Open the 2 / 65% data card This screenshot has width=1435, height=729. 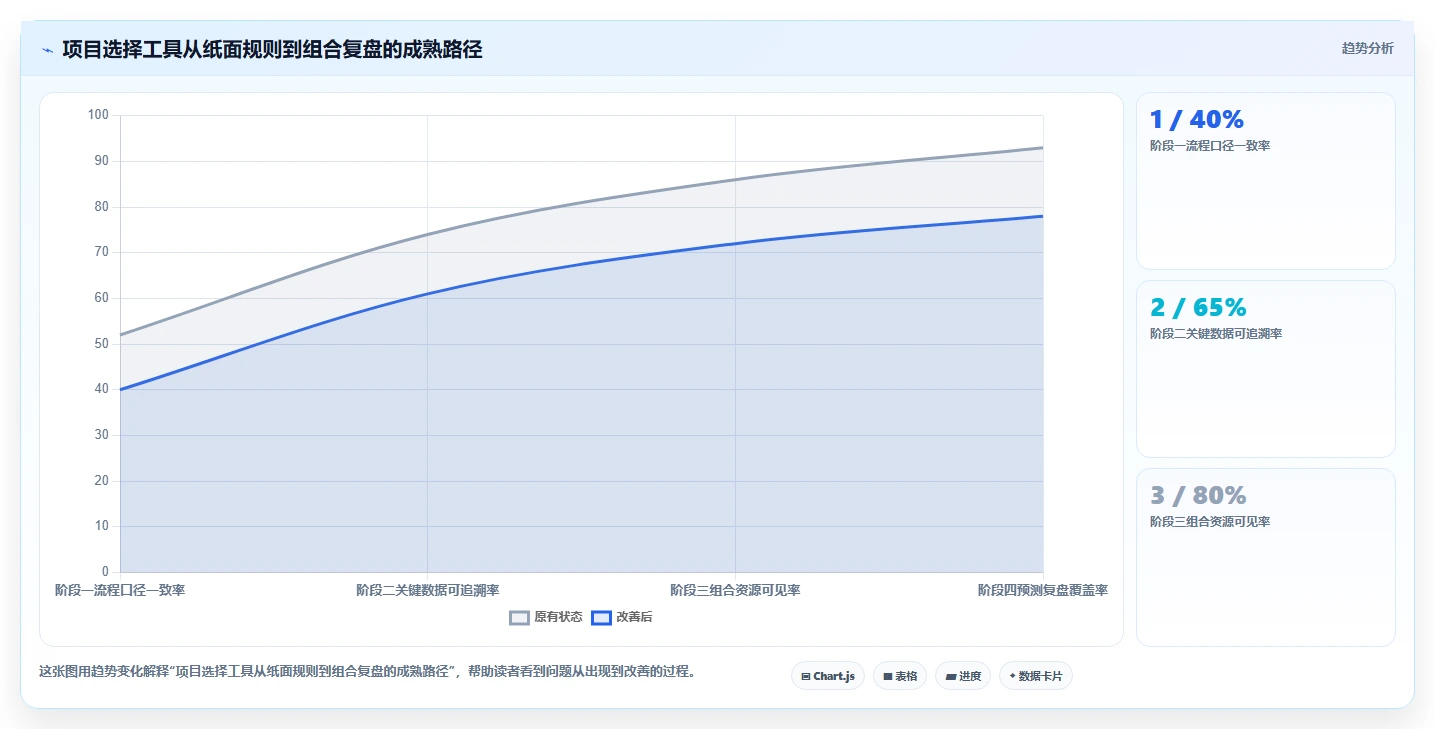point(1266,369)
